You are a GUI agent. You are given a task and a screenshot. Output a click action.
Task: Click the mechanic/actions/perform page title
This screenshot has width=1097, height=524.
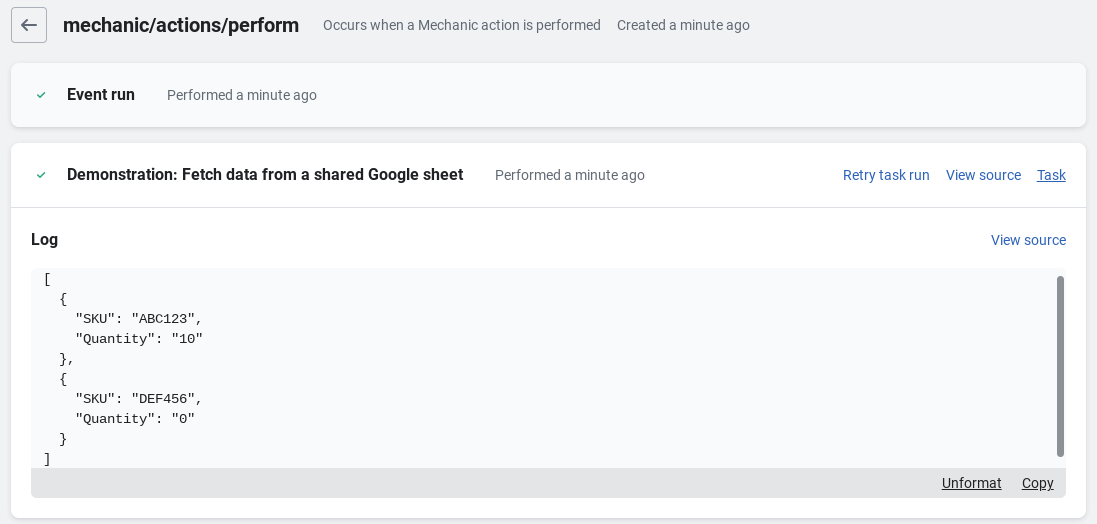[181, 25]
